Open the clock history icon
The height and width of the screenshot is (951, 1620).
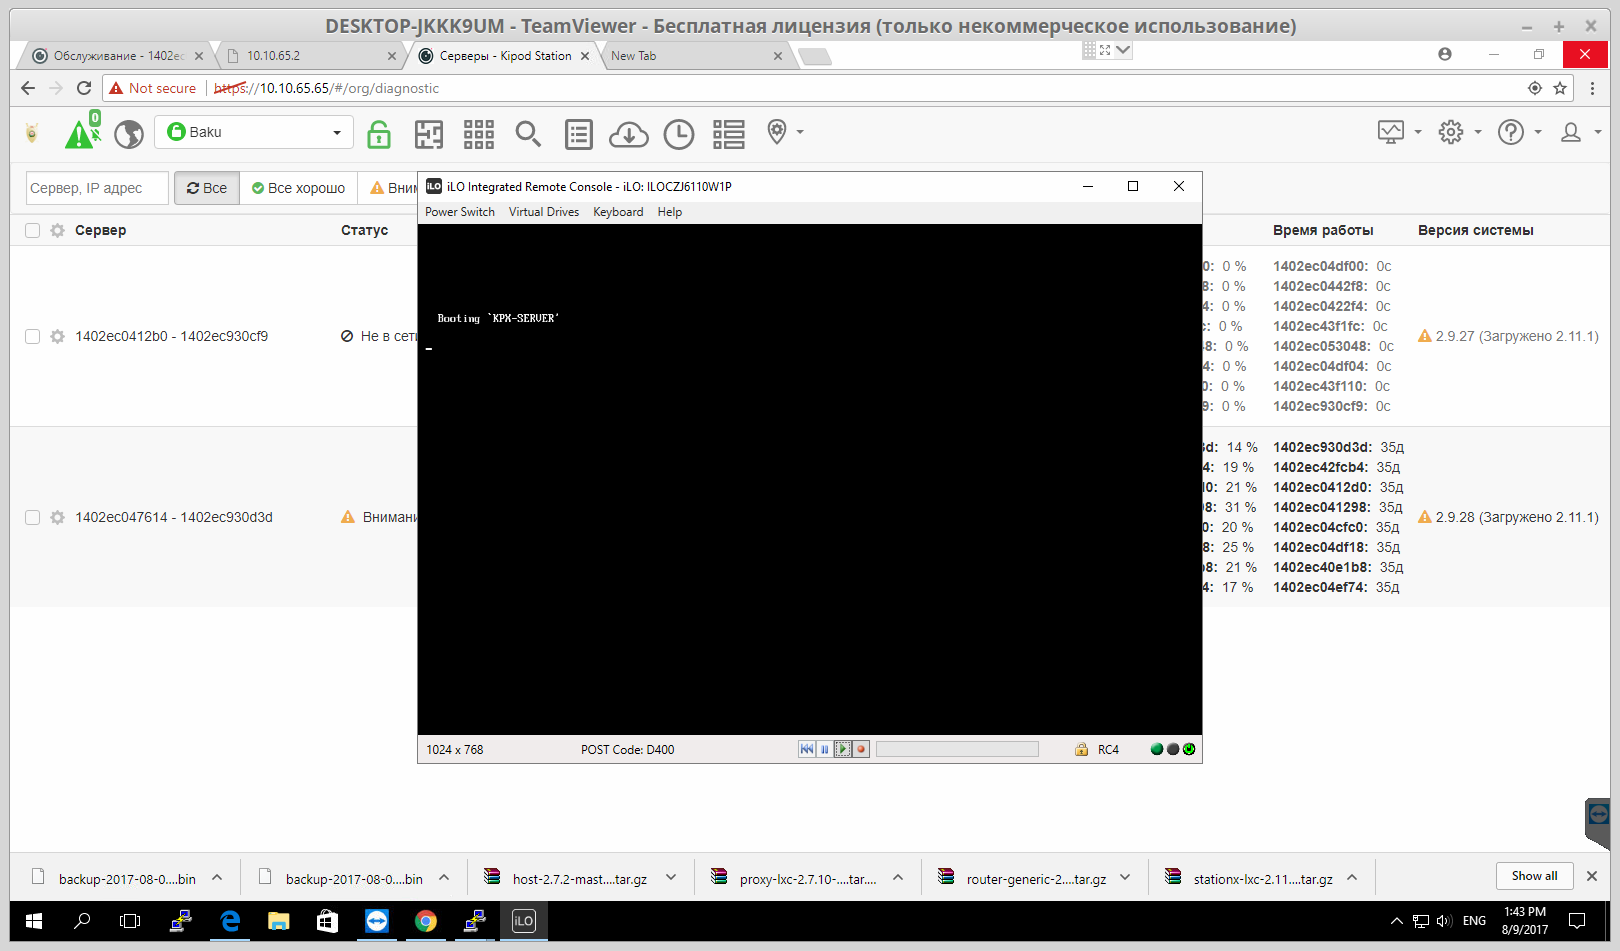click(x=679, y=134)
